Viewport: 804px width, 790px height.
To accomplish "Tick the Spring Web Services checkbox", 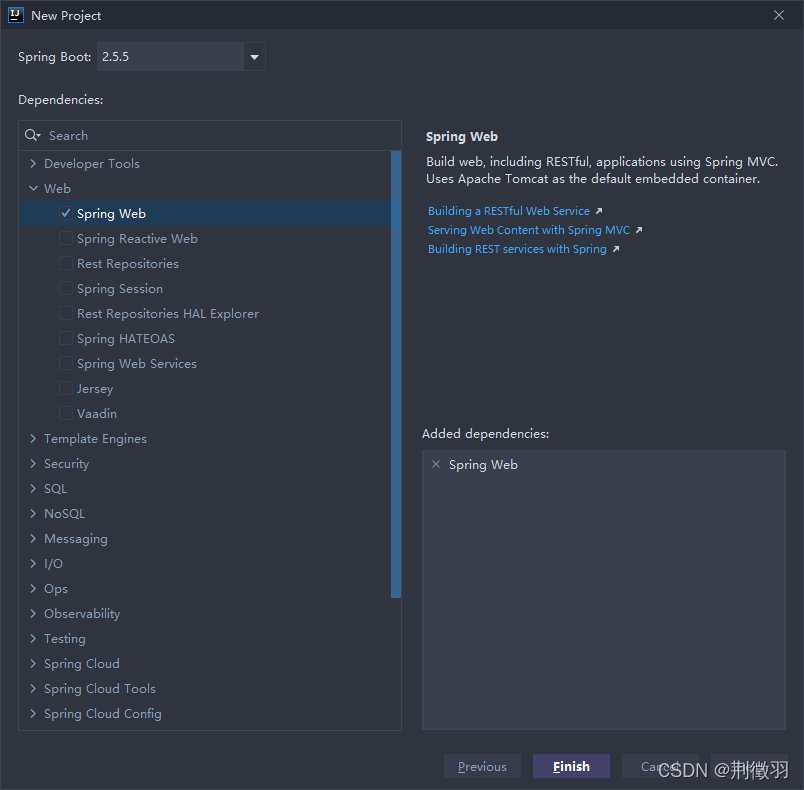I will [x=66, y=363].
